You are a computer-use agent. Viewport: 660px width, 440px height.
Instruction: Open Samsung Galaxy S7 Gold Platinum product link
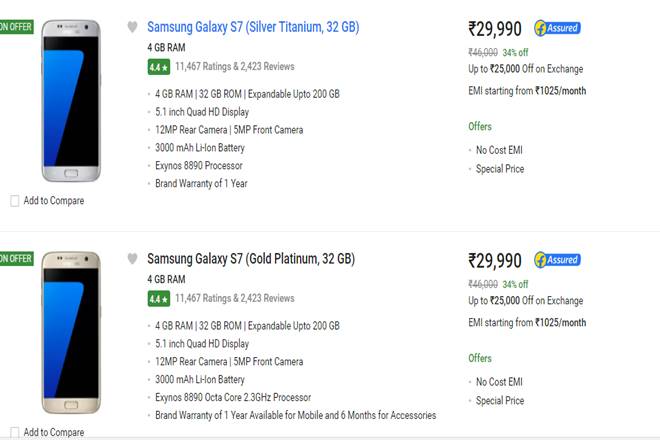tap(251, 259)
